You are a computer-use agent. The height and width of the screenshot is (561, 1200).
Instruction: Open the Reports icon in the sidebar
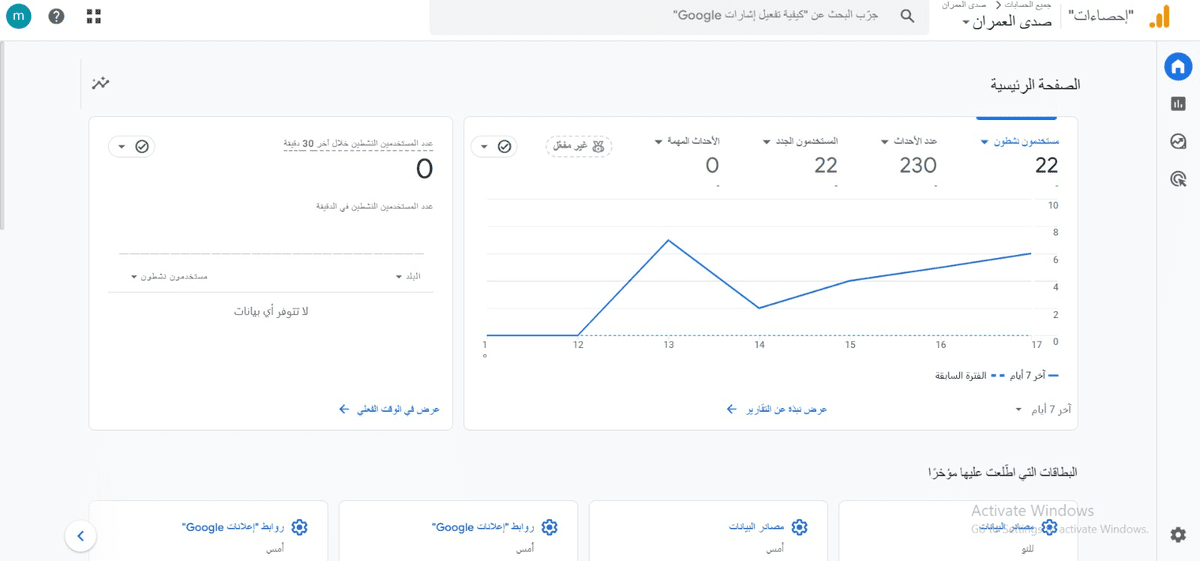1178,104
